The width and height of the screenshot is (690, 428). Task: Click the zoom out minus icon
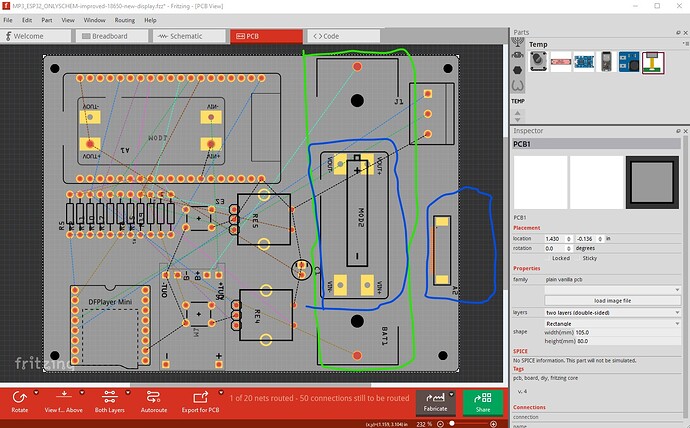[x=440, y=424]
